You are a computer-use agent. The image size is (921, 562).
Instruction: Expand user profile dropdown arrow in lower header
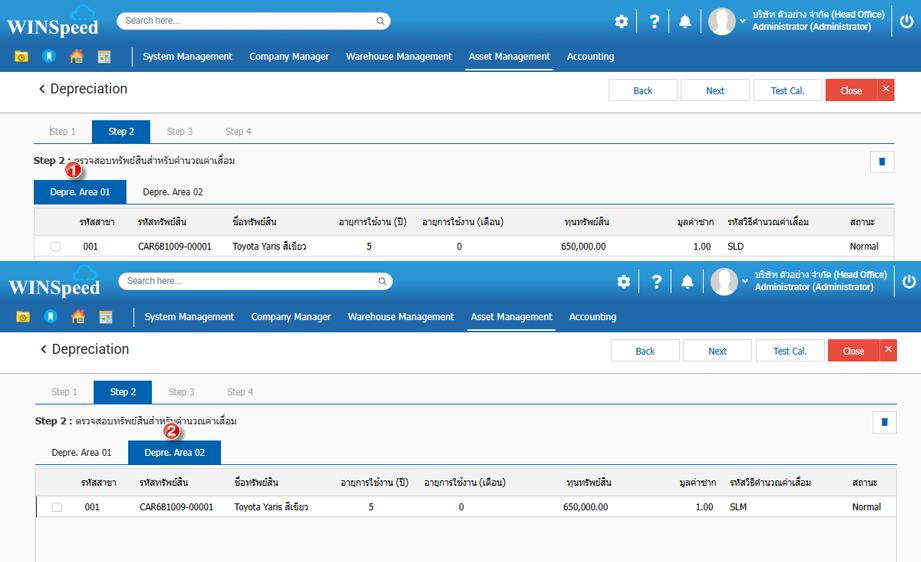tap(745, 282)
